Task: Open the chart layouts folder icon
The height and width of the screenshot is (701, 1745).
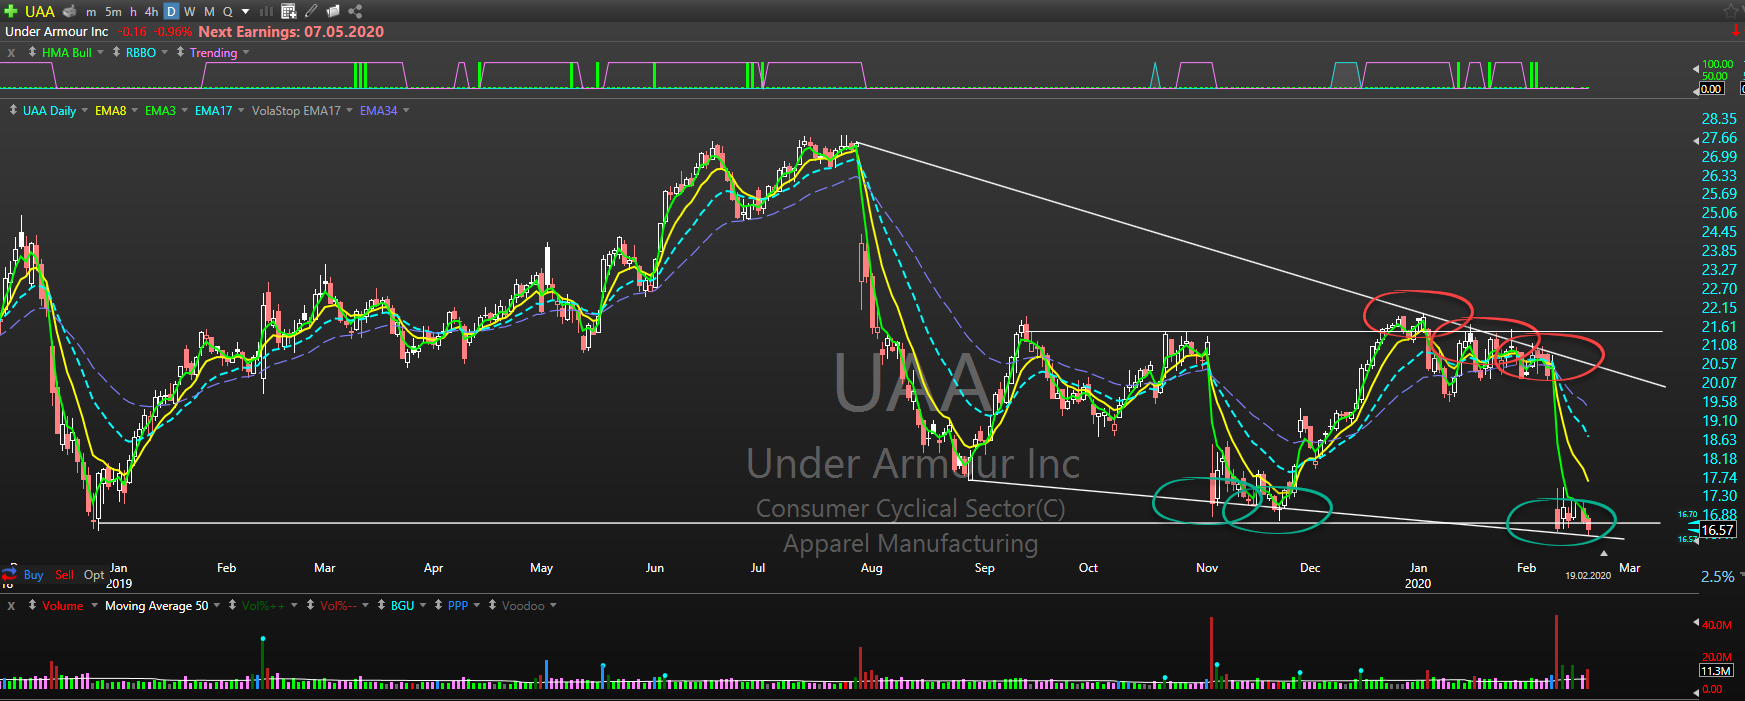Action: pos(333,11)
